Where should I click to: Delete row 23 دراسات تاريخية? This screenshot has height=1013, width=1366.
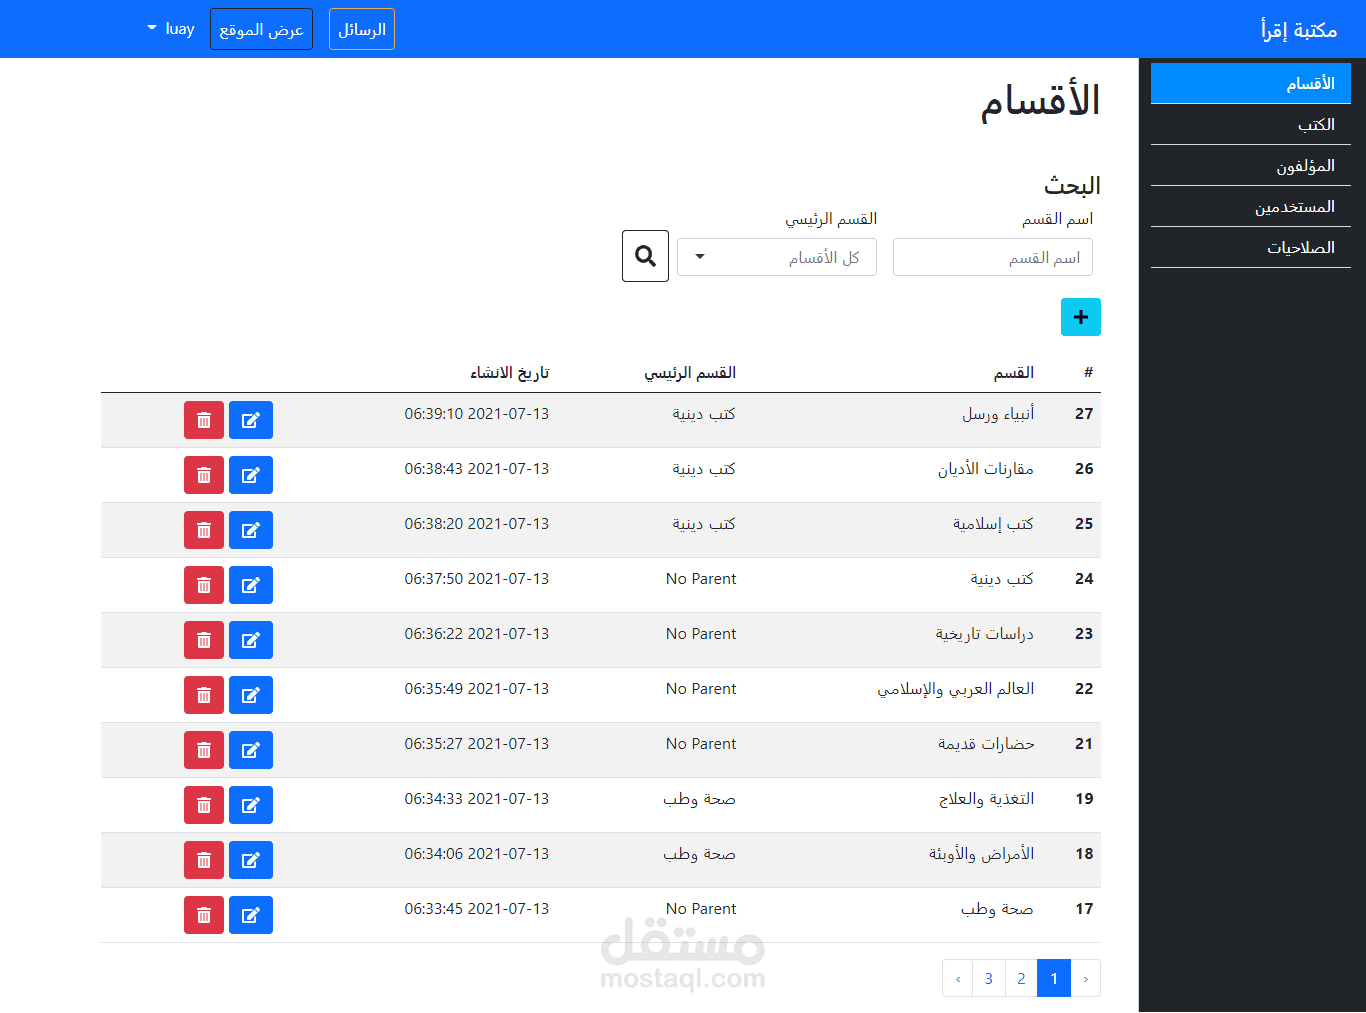pos(204,640)
